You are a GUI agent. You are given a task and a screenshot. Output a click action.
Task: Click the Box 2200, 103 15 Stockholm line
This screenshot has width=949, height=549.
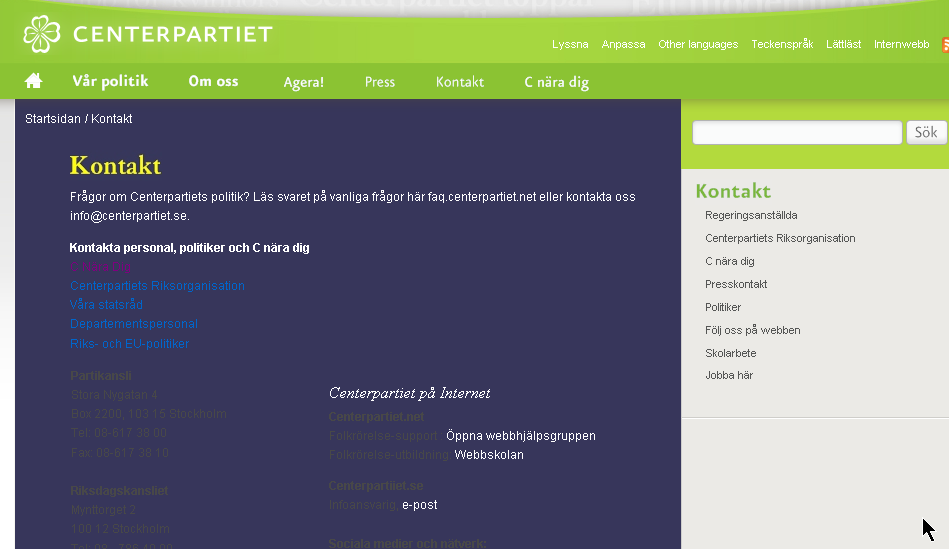coord(148,414)
